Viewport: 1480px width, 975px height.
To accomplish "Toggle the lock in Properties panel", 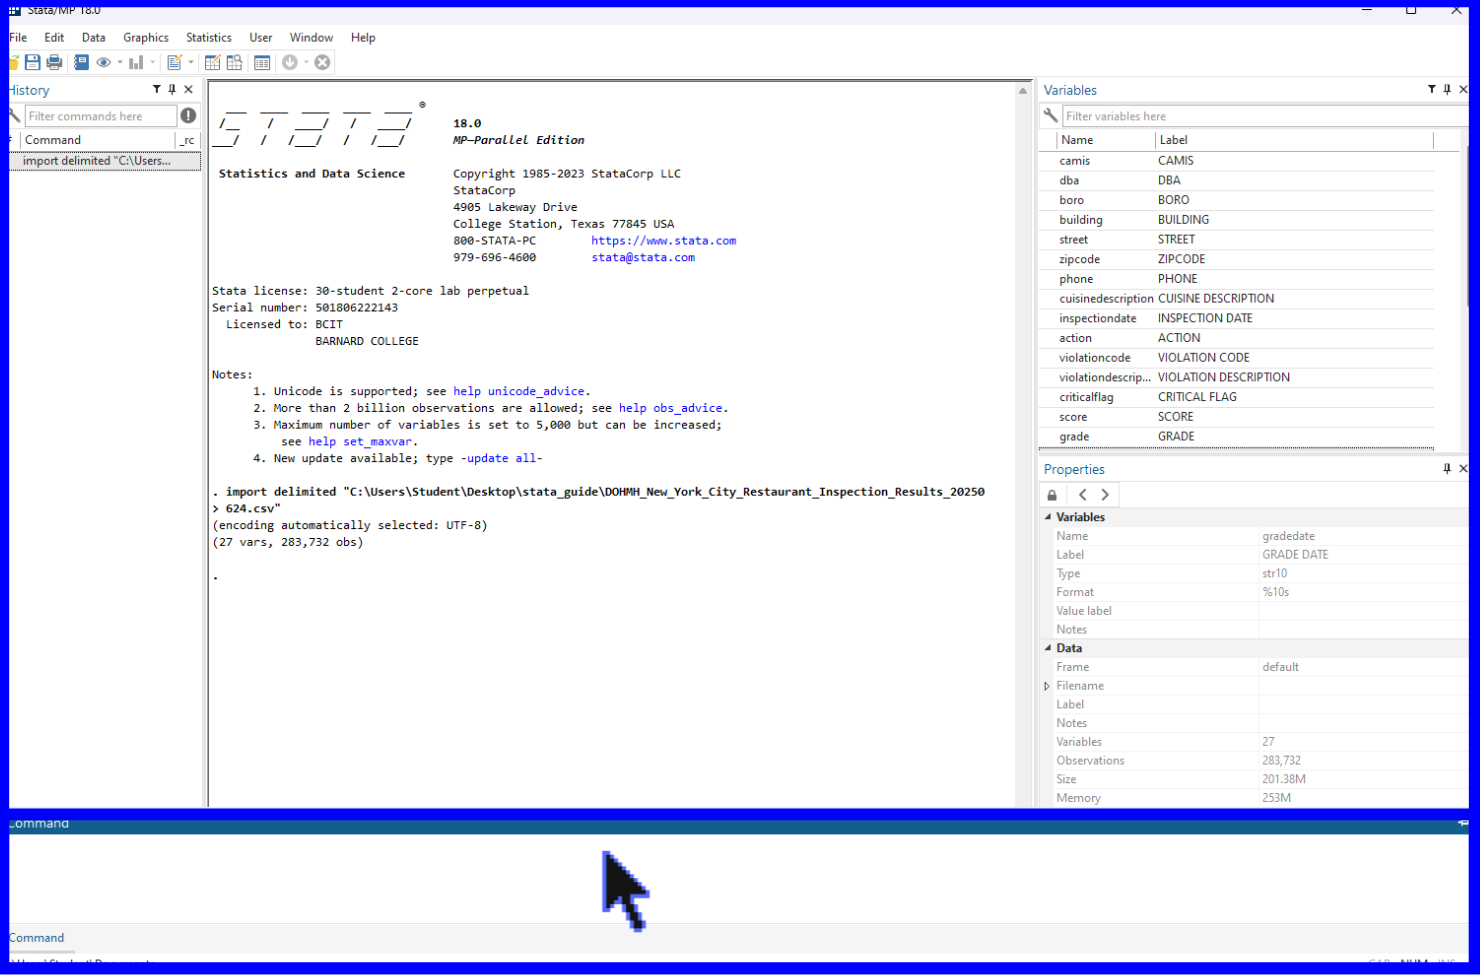I will point(1052,495).
